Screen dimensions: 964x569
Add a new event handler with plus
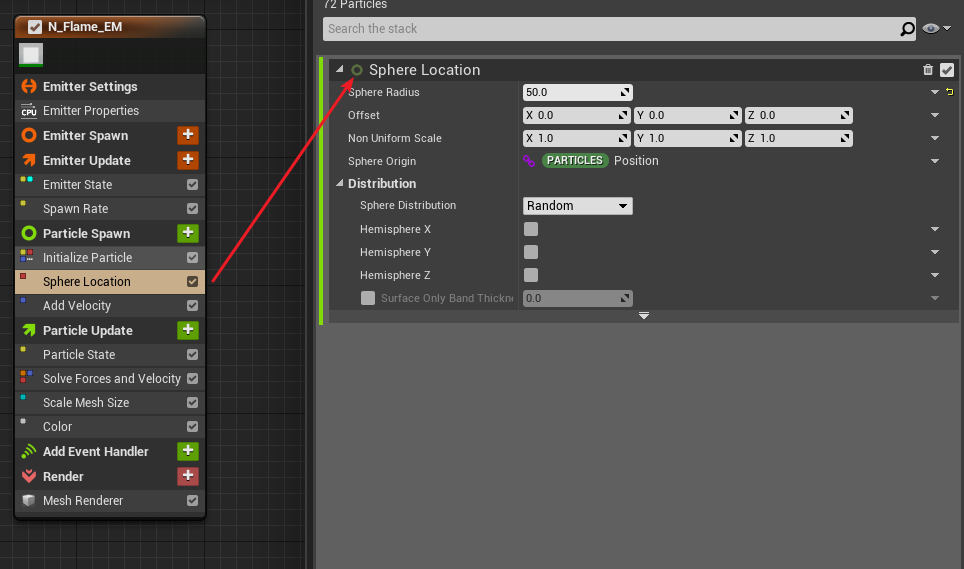188,451
